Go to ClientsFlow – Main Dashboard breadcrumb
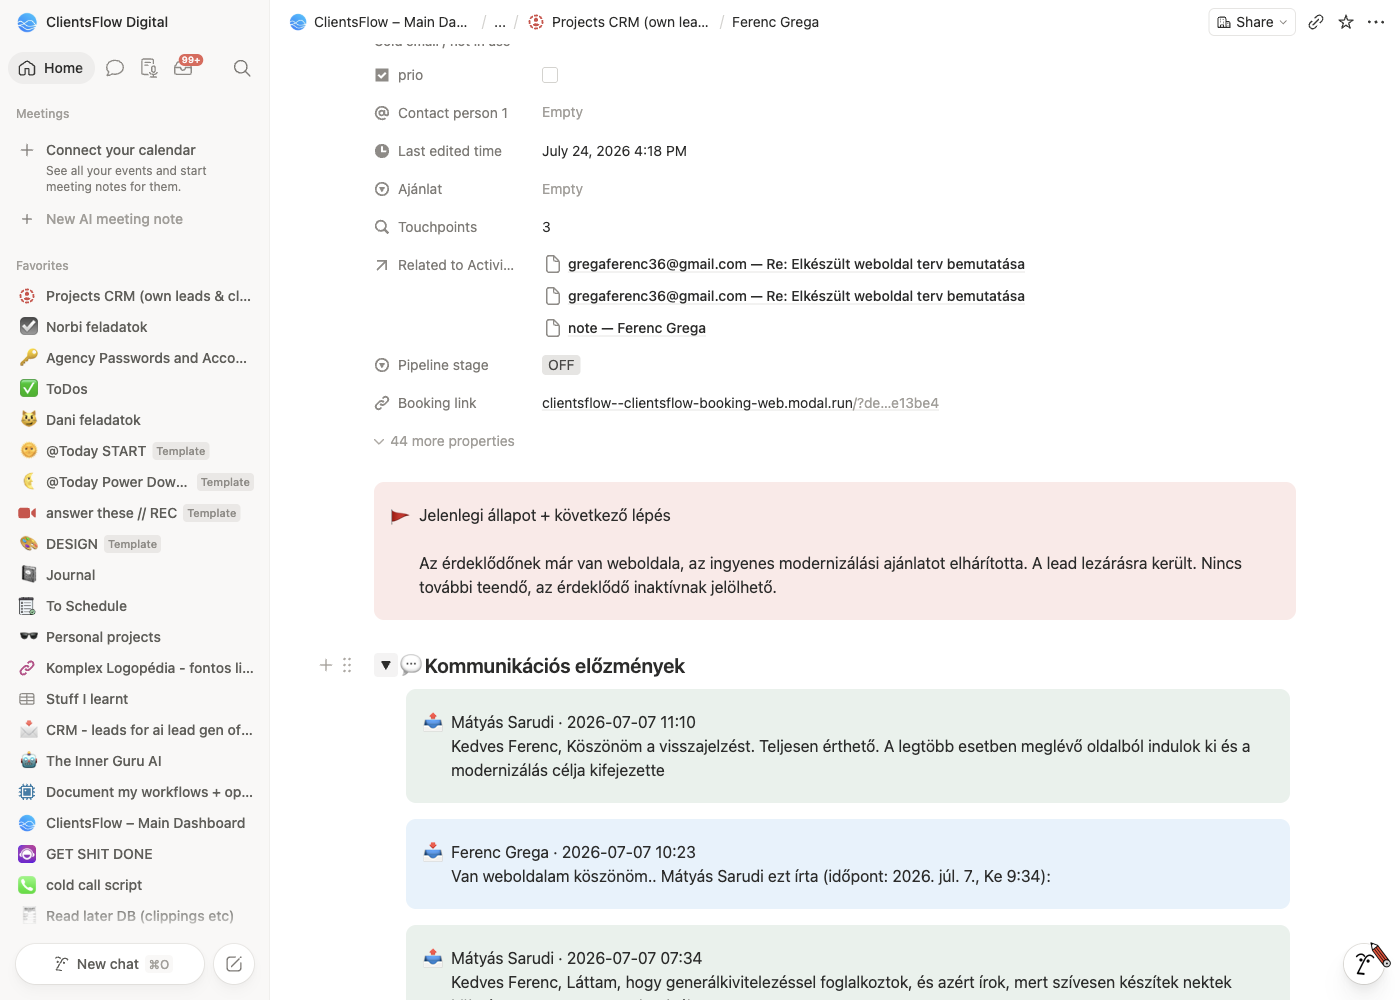 379,22
